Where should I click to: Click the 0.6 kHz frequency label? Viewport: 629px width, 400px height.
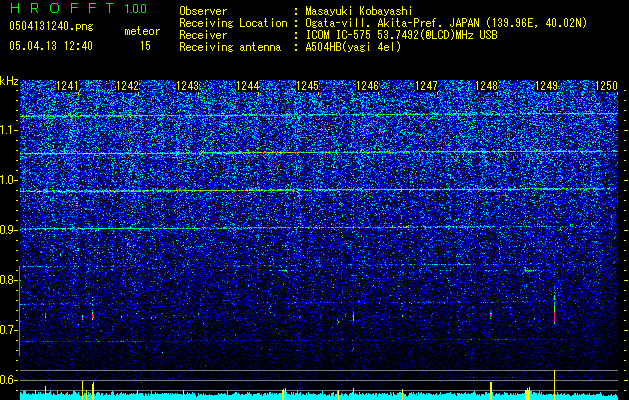8,380
